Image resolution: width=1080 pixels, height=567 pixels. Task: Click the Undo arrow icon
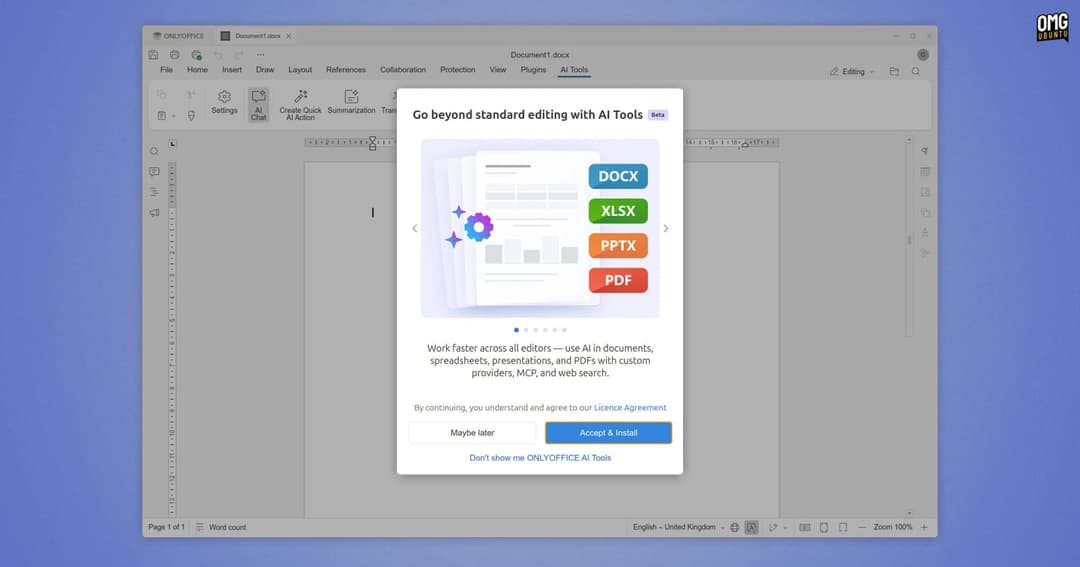[x=218, y=55]
